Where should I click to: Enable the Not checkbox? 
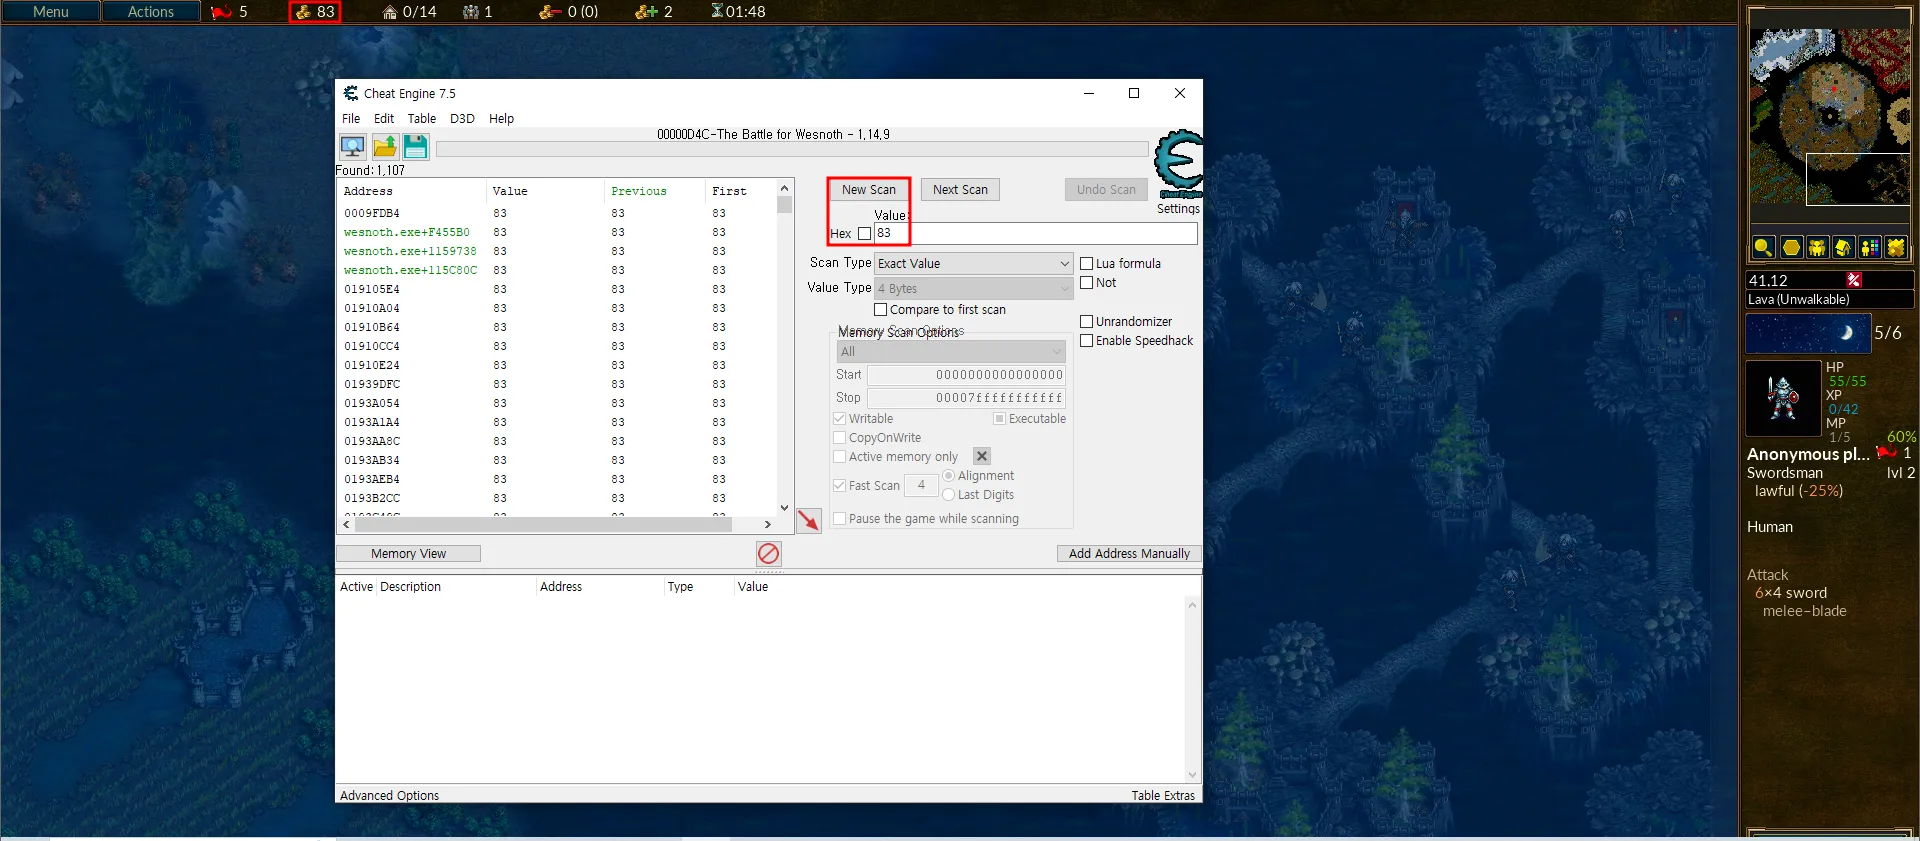coord(1087,283)
